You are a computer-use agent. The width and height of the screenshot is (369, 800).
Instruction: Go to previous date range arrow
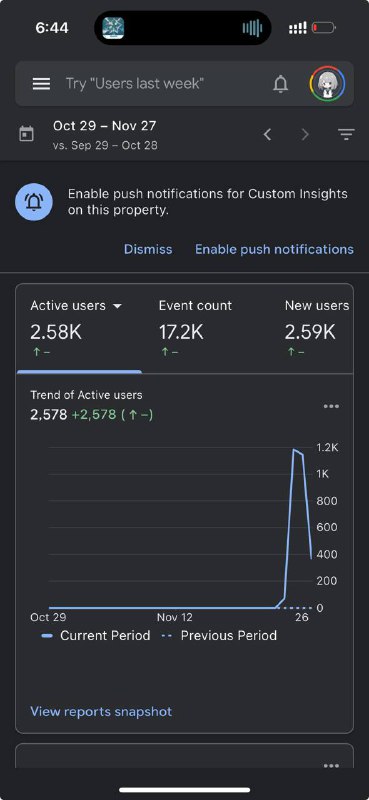coord(267,135)
